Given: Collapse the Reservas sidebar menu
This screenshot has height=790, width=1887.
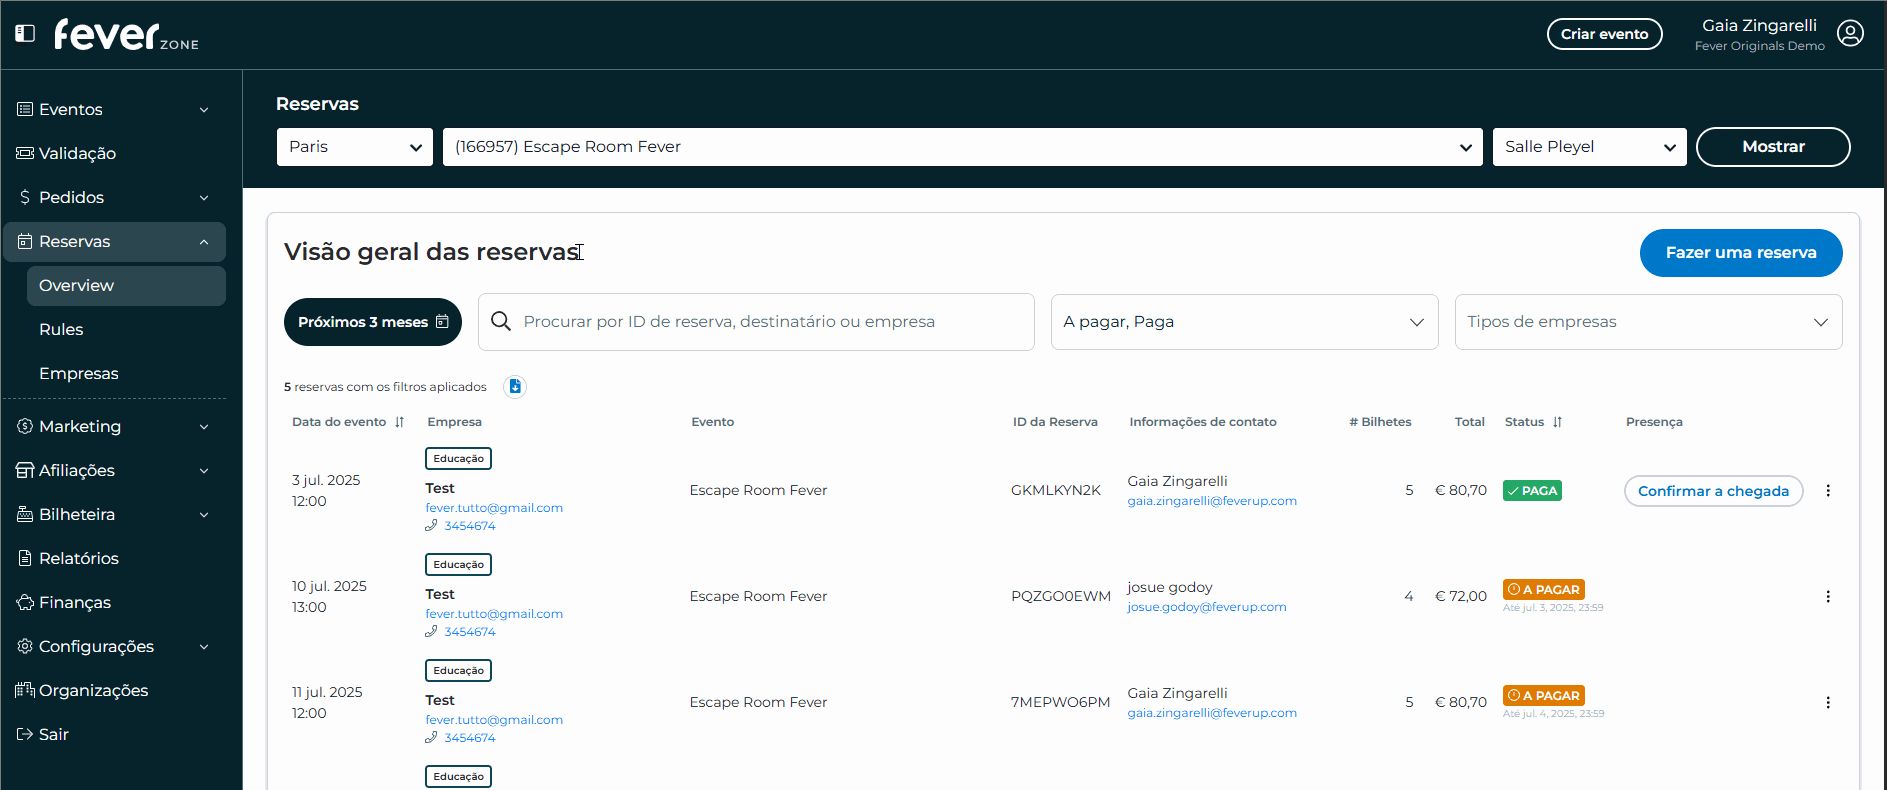Looking at the screenshot, I should 204,242.
